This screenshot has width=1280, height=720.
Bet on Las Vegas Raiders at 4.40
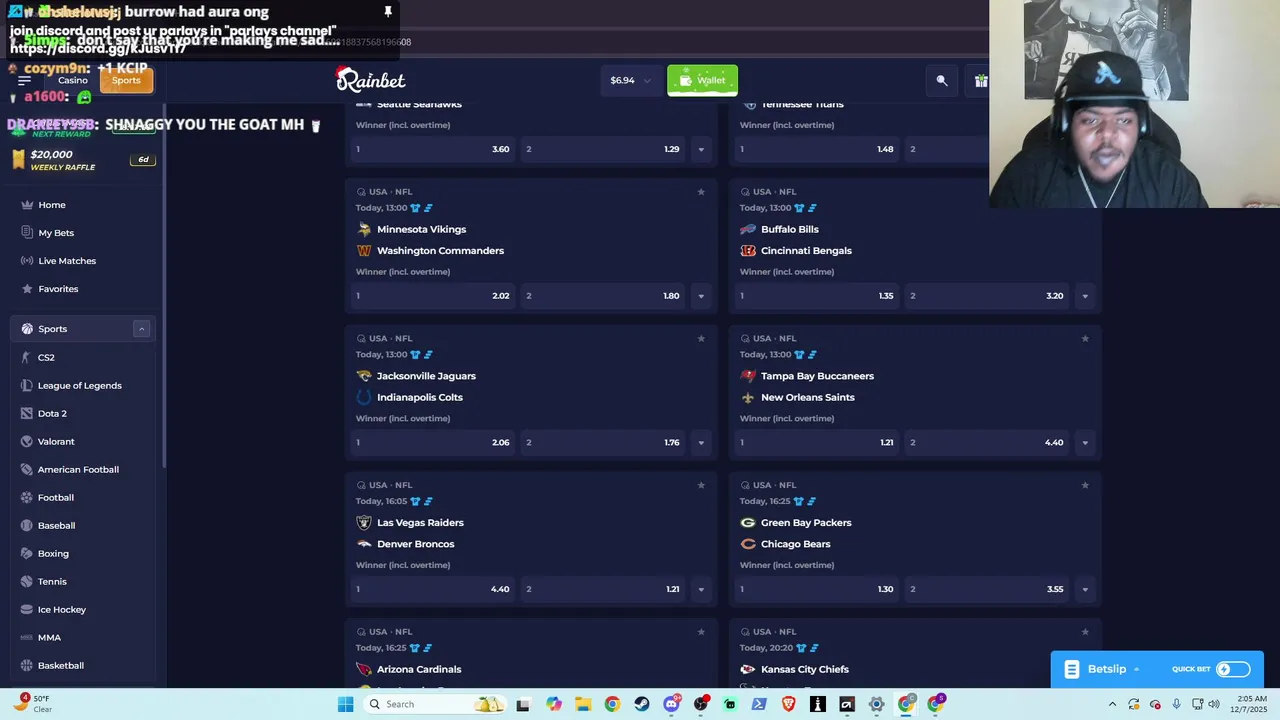(432, 589)
